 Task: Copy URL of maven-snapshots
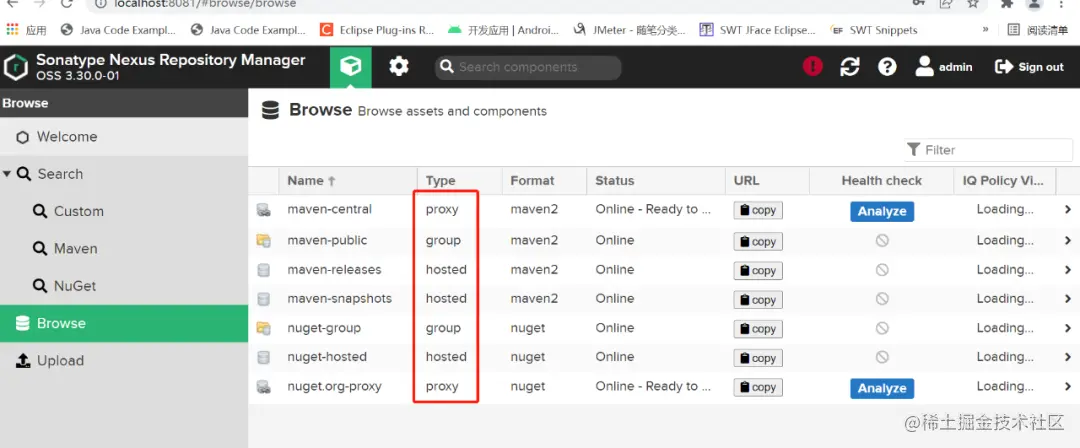click(x=758, y=300)
